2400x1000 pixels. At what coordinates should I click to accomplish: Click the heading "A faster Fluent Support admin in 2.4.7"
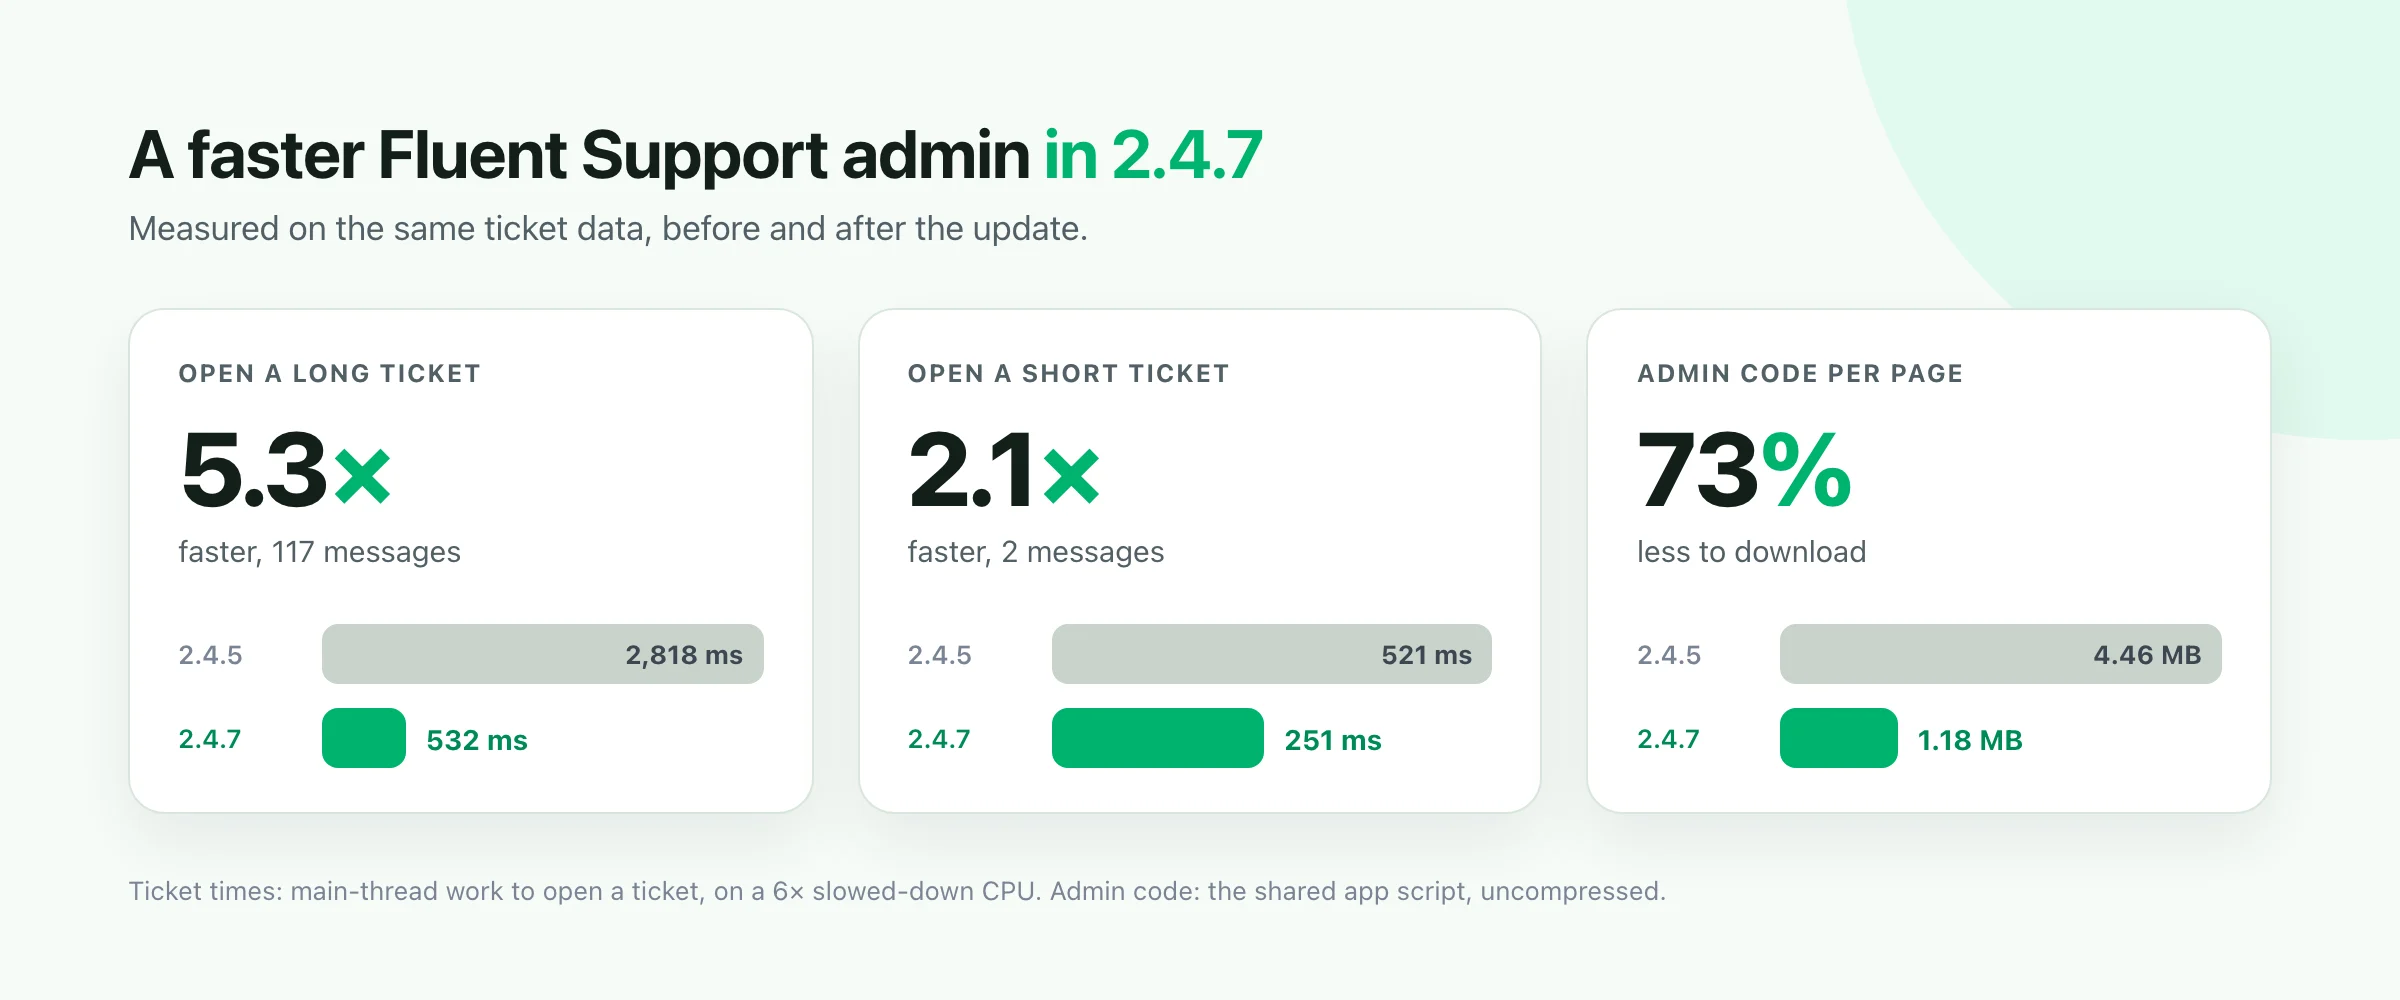pyautogui.click(x=696, y=155)
